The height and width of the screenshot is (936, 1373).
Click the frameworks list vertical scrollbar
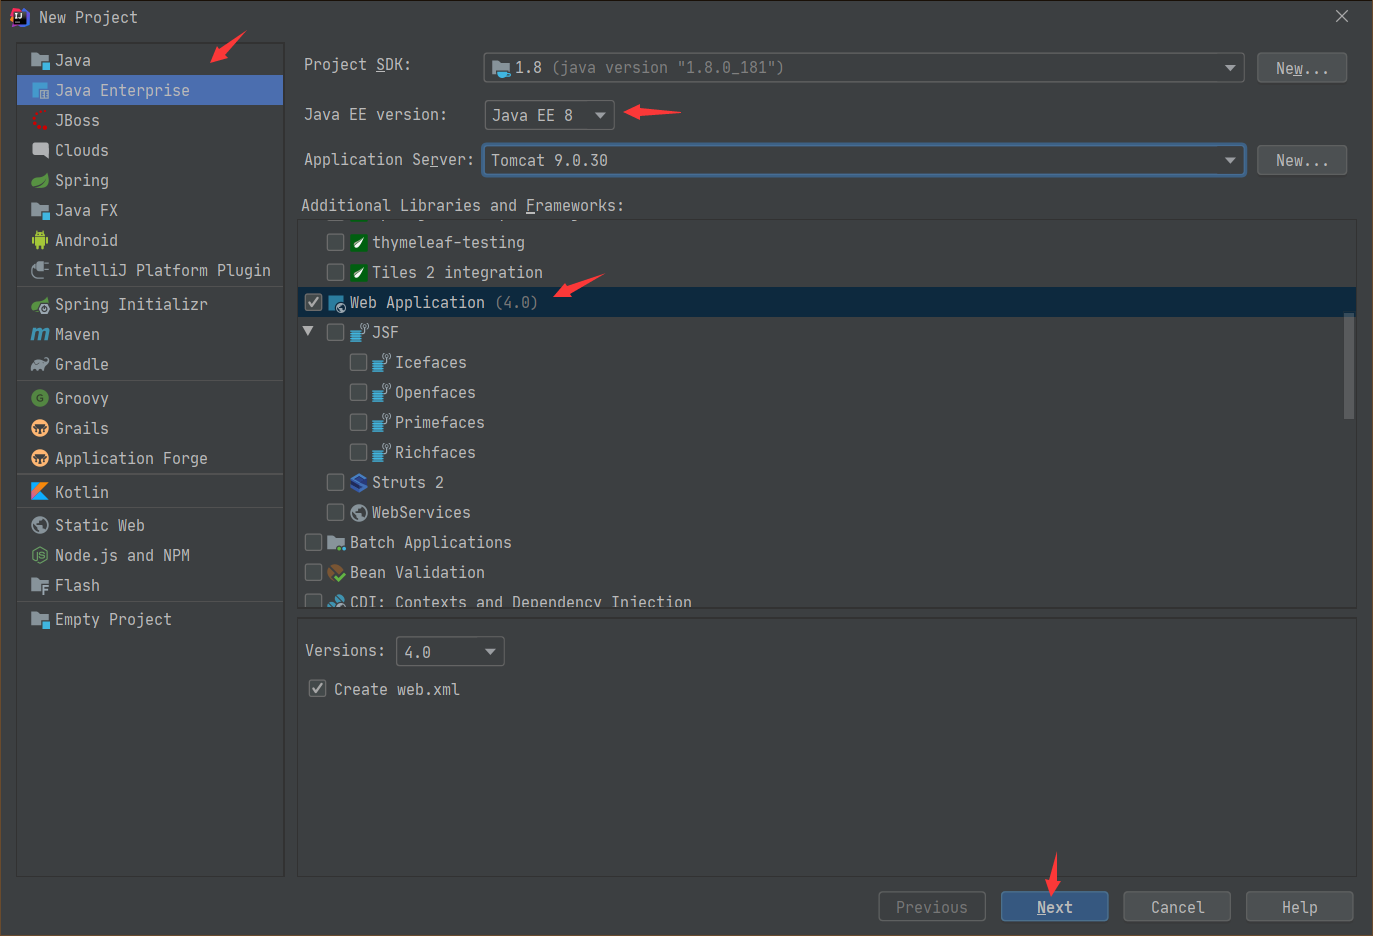tap(1349, 366)
